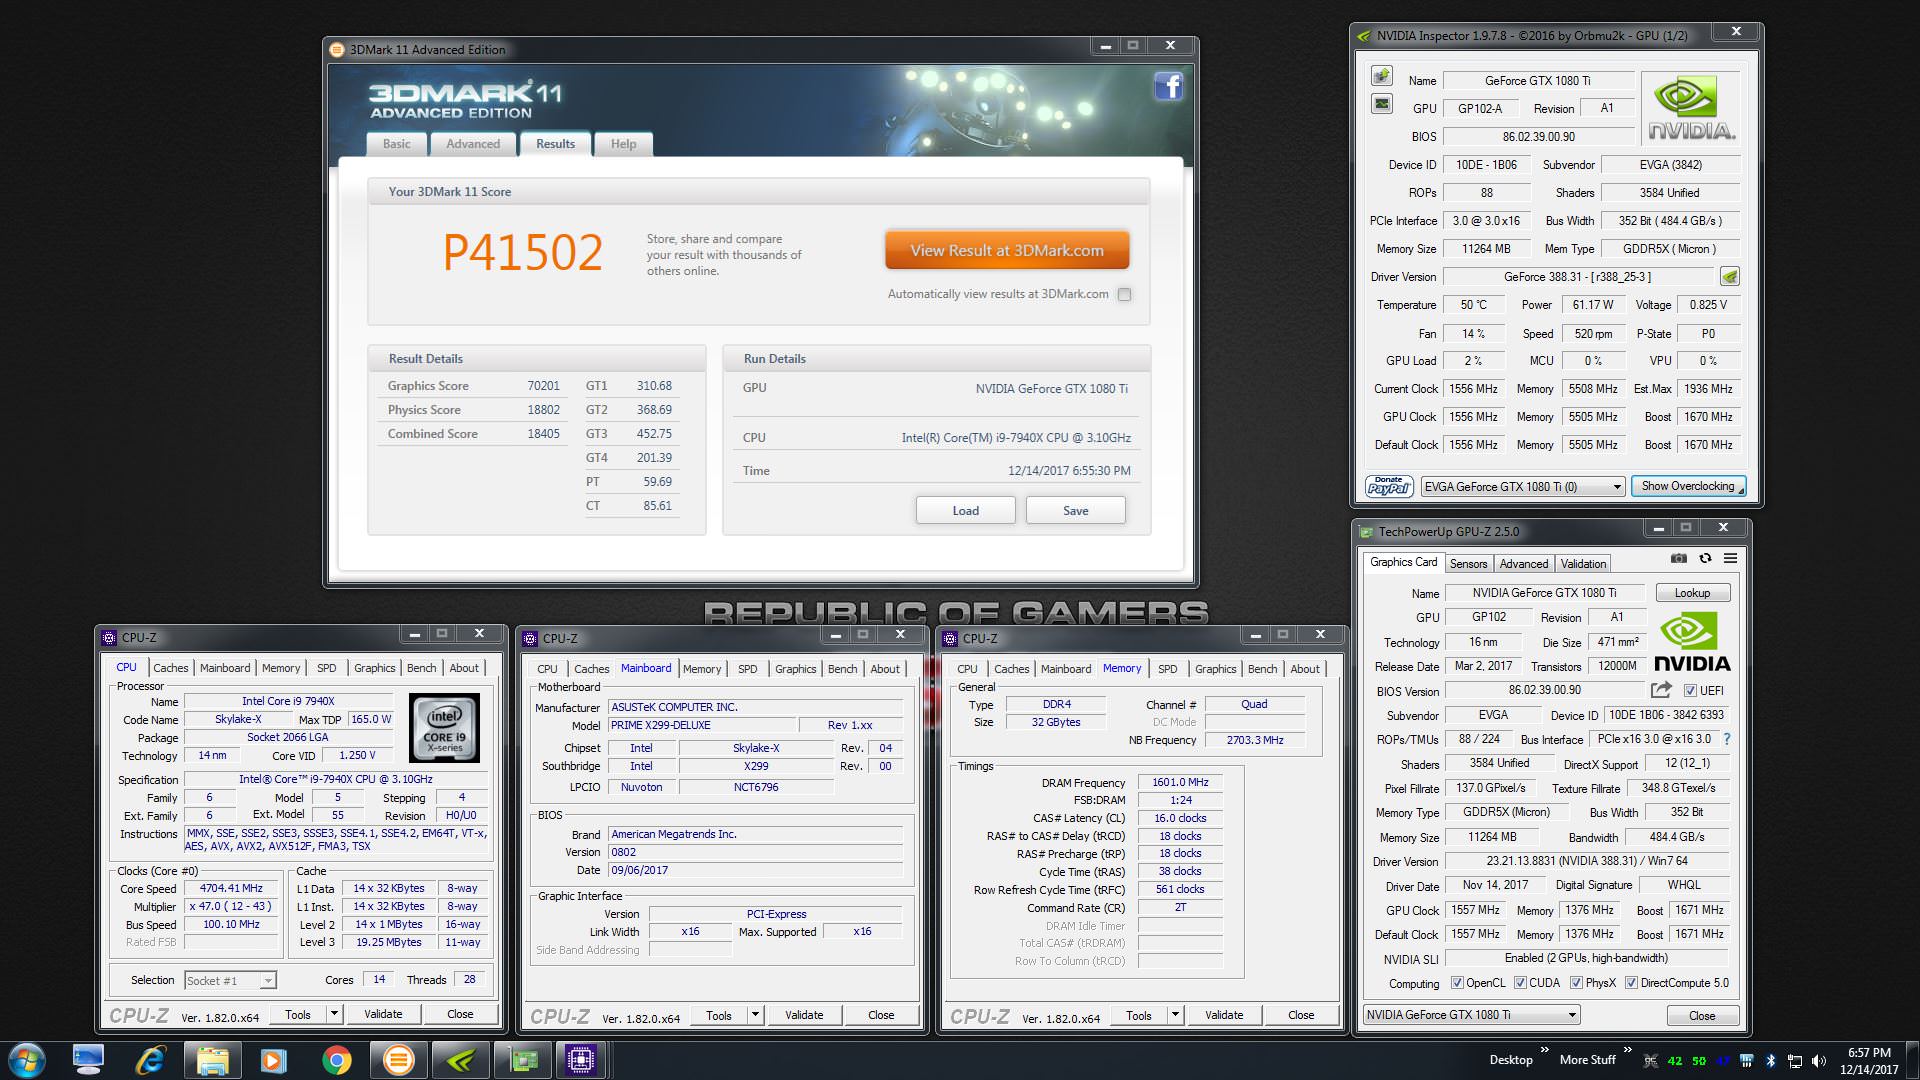The image size is (1920, 1080).
Task: Click the NVIDIA logo in NVIDIA Inspector
Action: click(x=1691, y=108)
